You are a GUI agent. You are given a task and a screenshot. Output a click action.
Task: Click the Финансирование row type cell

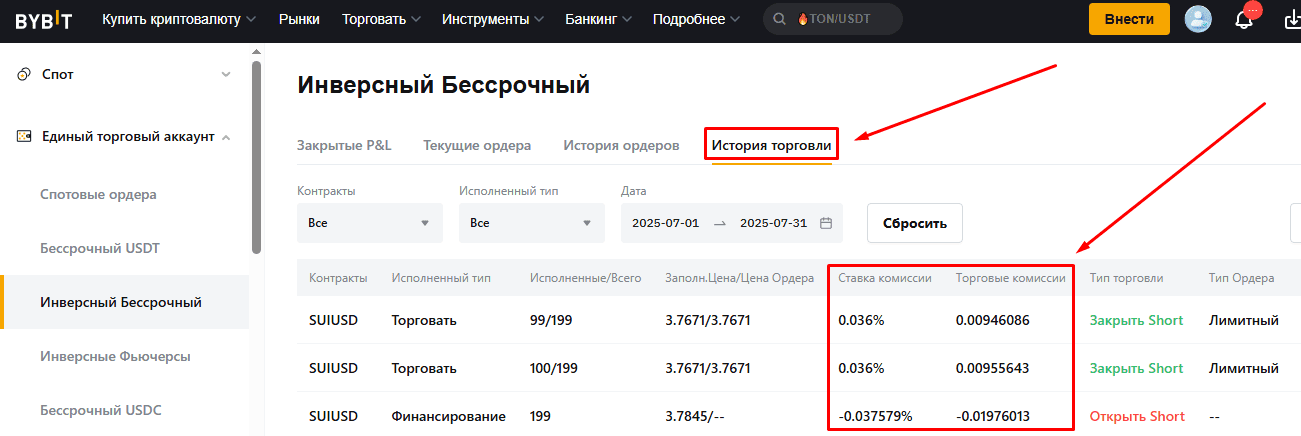pos(449,416)
